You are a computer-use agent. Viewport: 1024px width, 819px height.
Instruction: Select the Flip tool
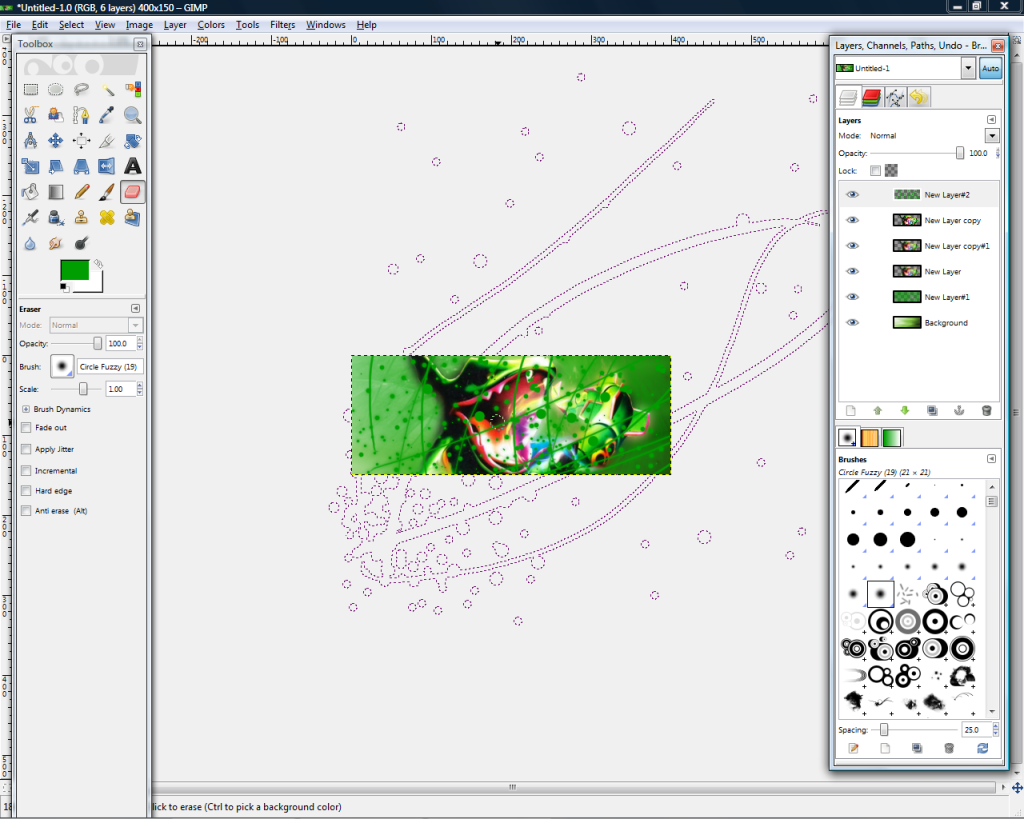click(107, 166)
